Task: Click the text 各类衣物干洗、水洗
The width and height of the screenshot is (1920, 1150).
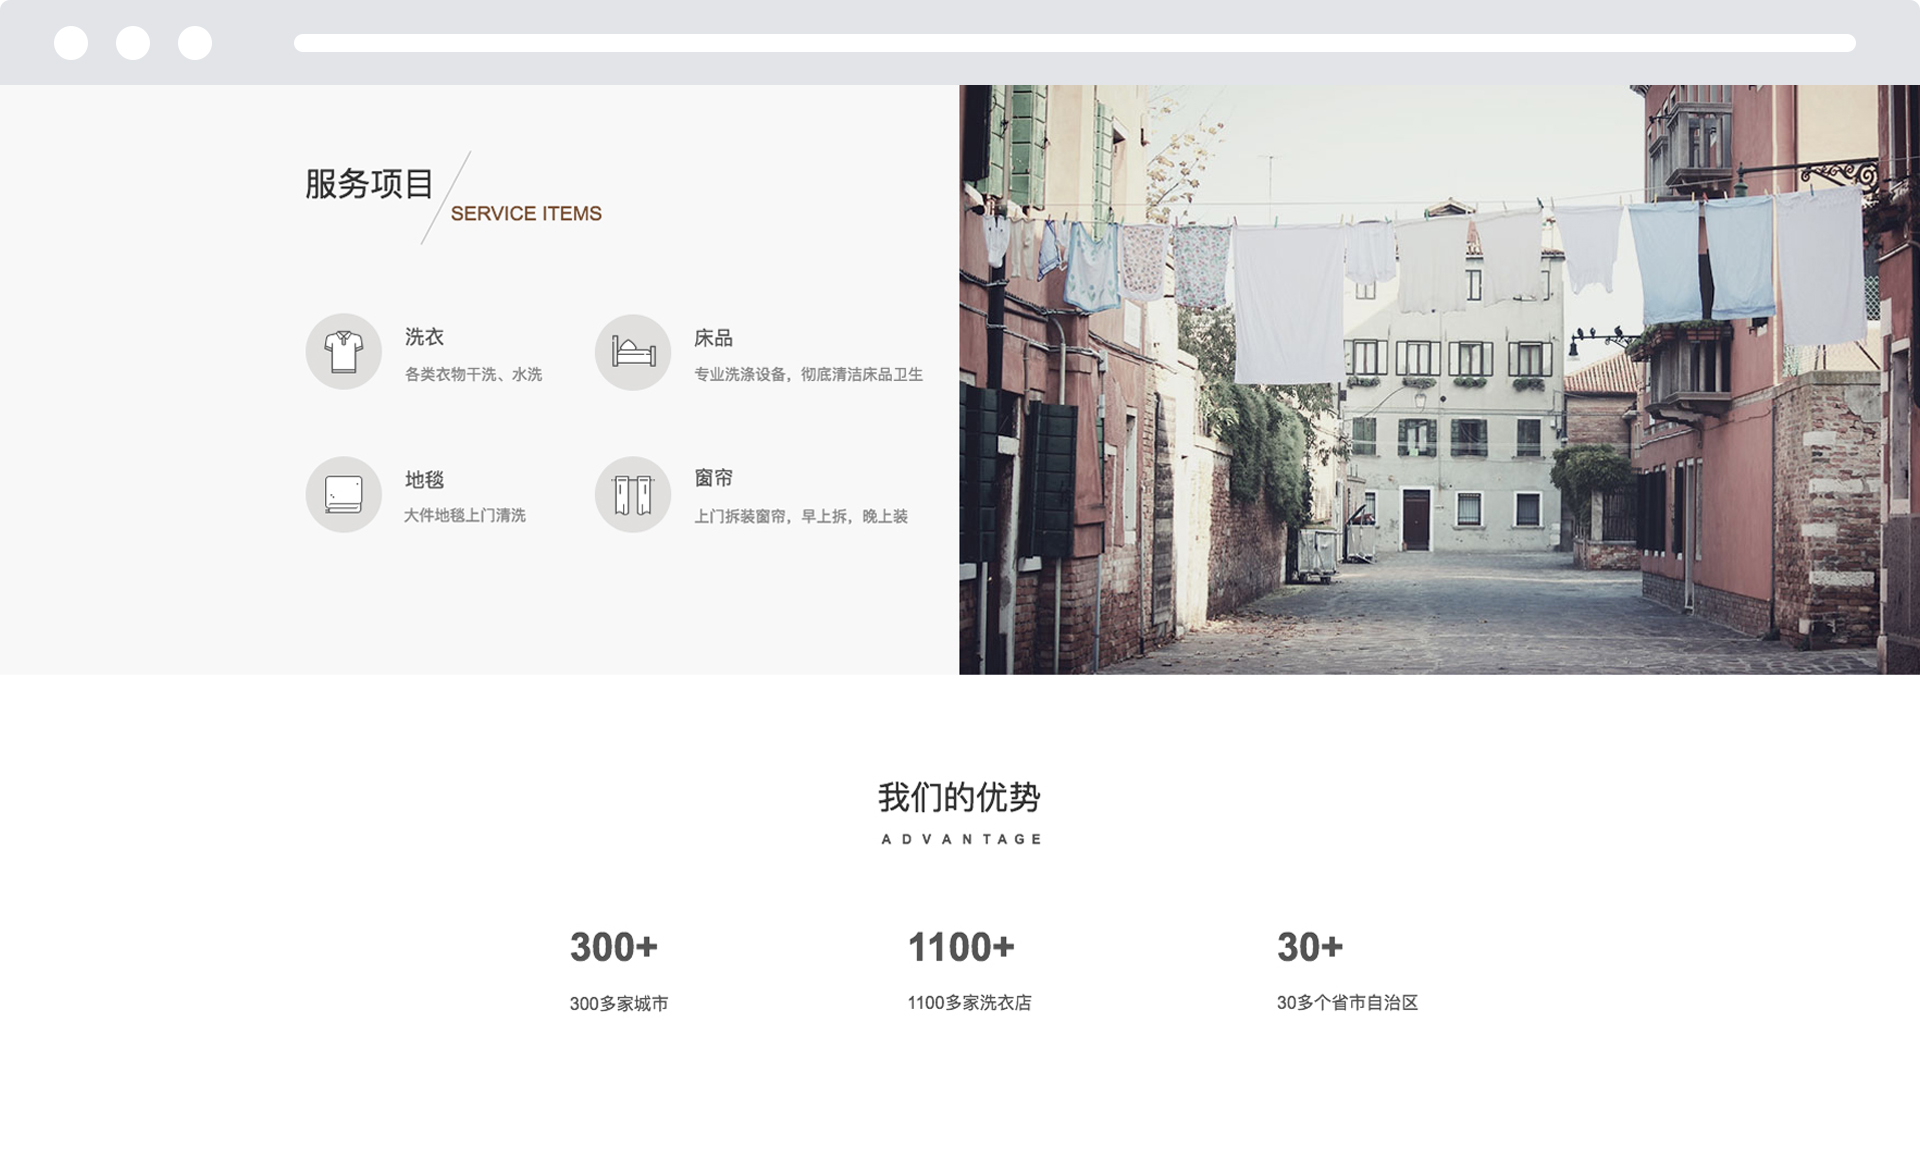Action: 473,374
